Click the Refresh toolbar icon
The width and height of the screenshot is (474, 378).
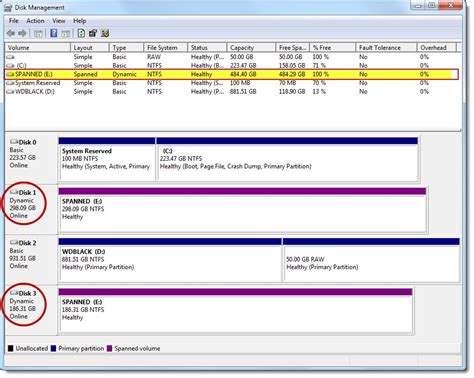[81, 33]
